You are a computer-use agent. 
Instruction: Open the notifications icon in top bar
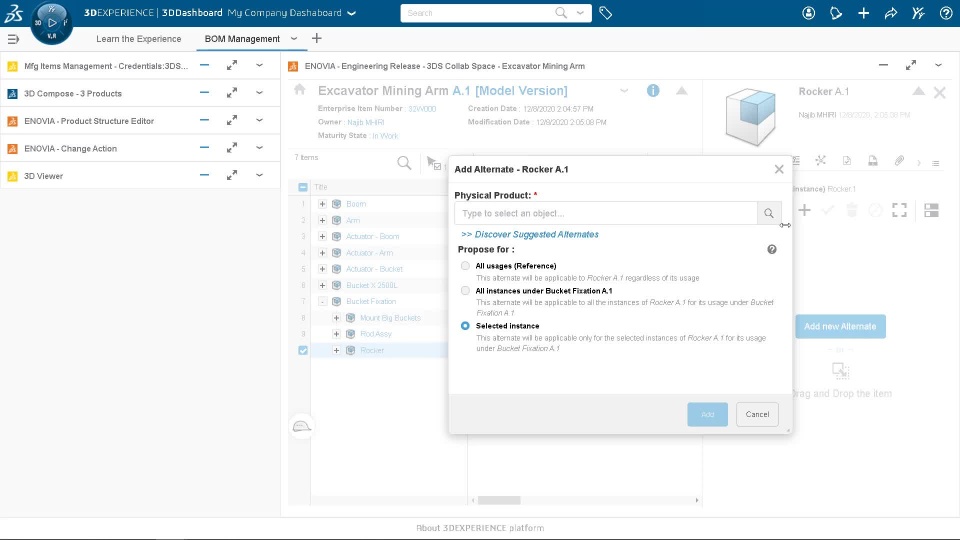(836, 13)
